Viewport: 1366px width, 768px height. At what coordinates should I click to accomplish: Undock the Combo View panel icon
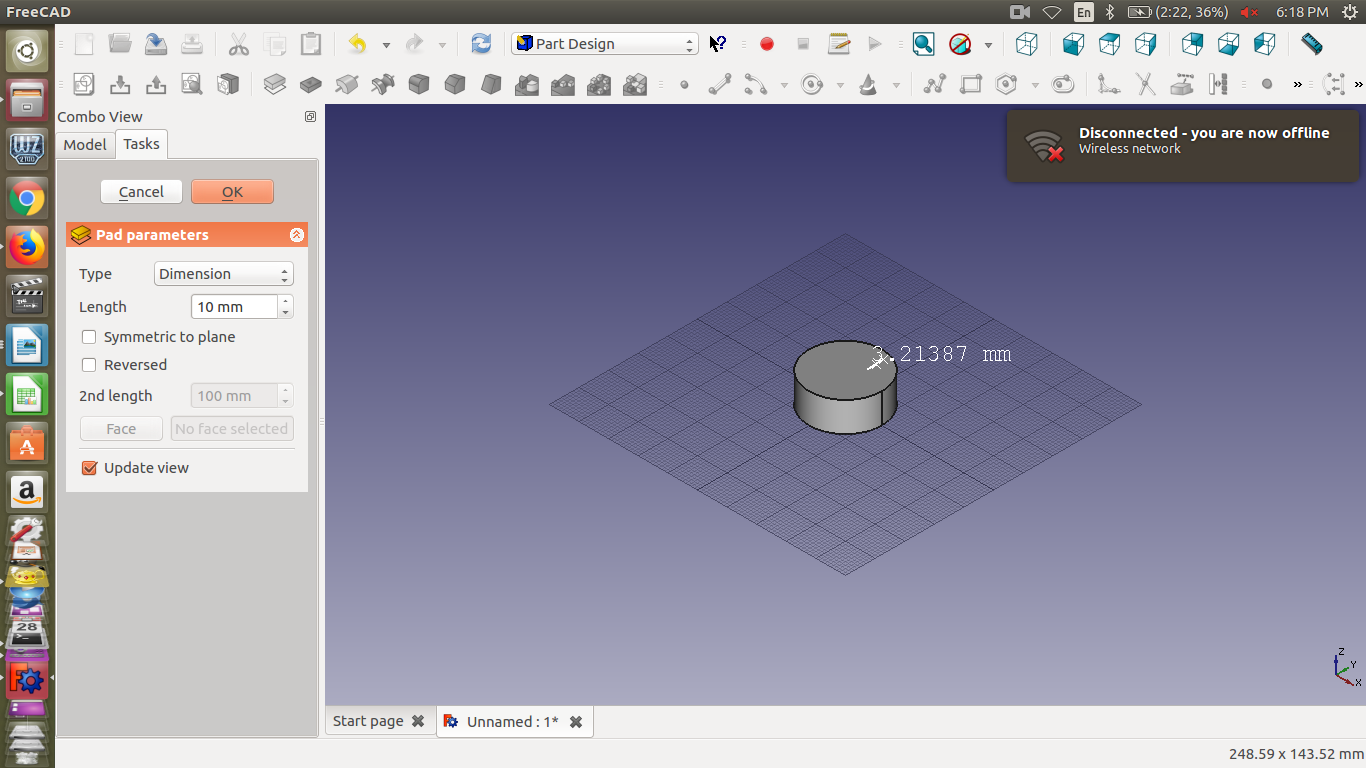click(310, 117)
